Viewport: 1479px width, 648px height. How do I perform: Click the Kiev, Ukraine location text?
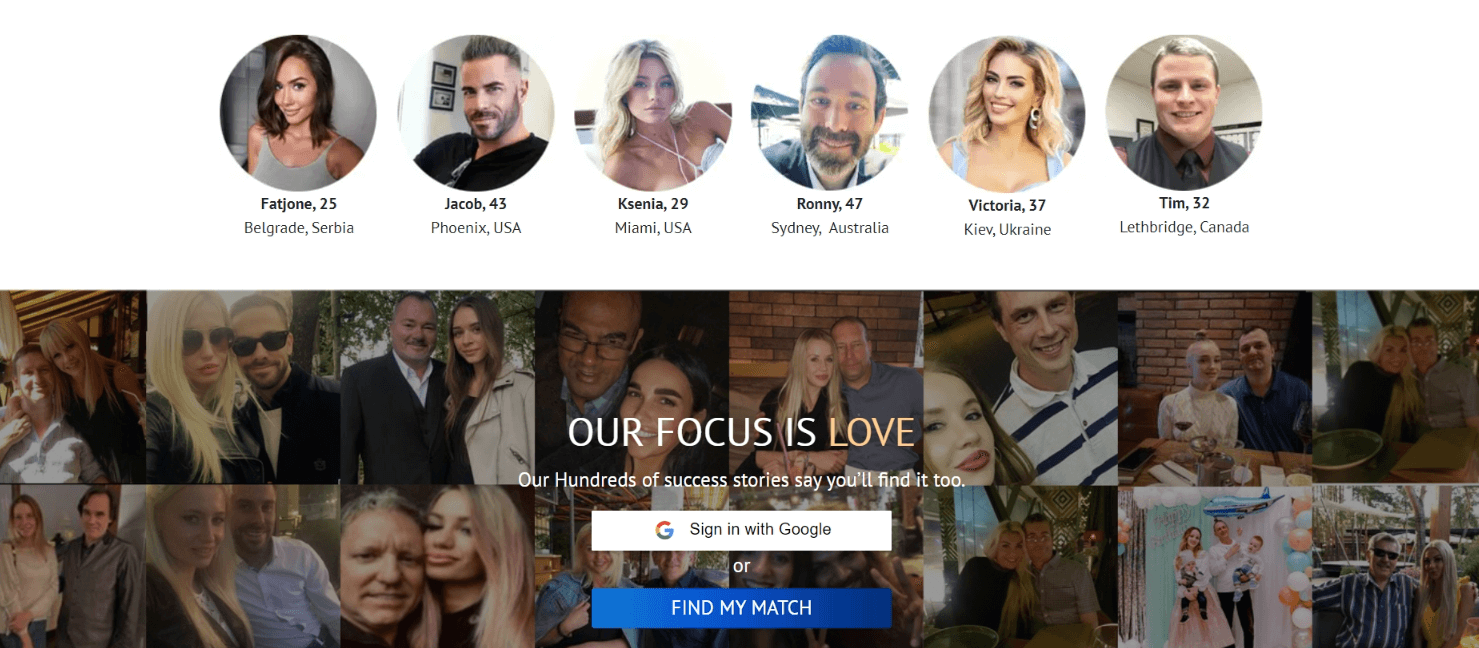[x=1007, y=229]
